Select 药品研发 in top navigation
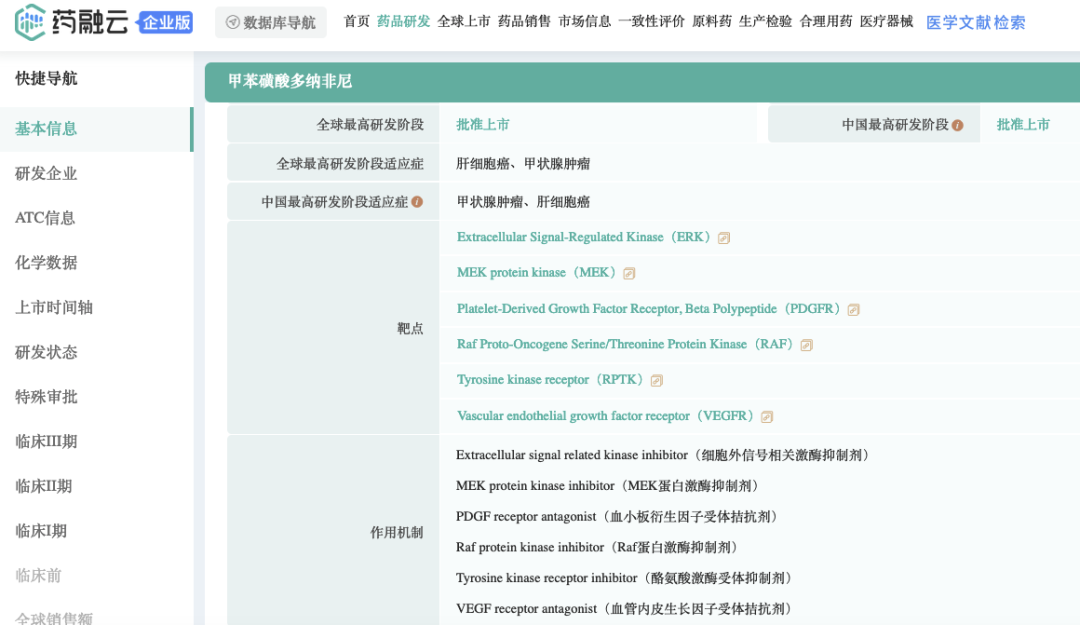 click(x=403, y=22)
